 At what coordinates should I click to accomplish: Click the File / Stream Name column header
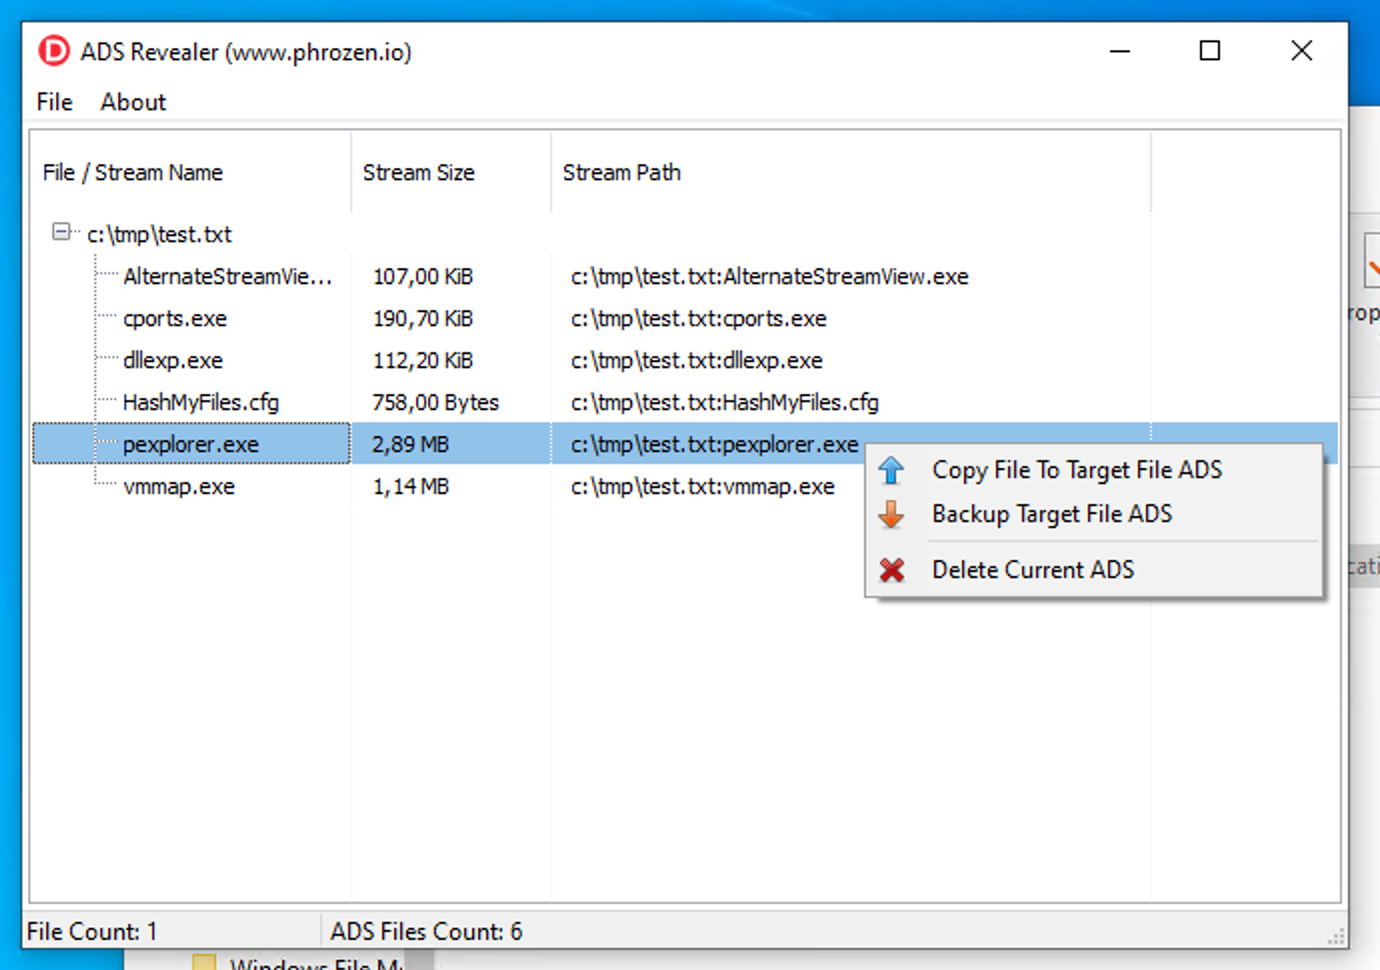[191, 172]
